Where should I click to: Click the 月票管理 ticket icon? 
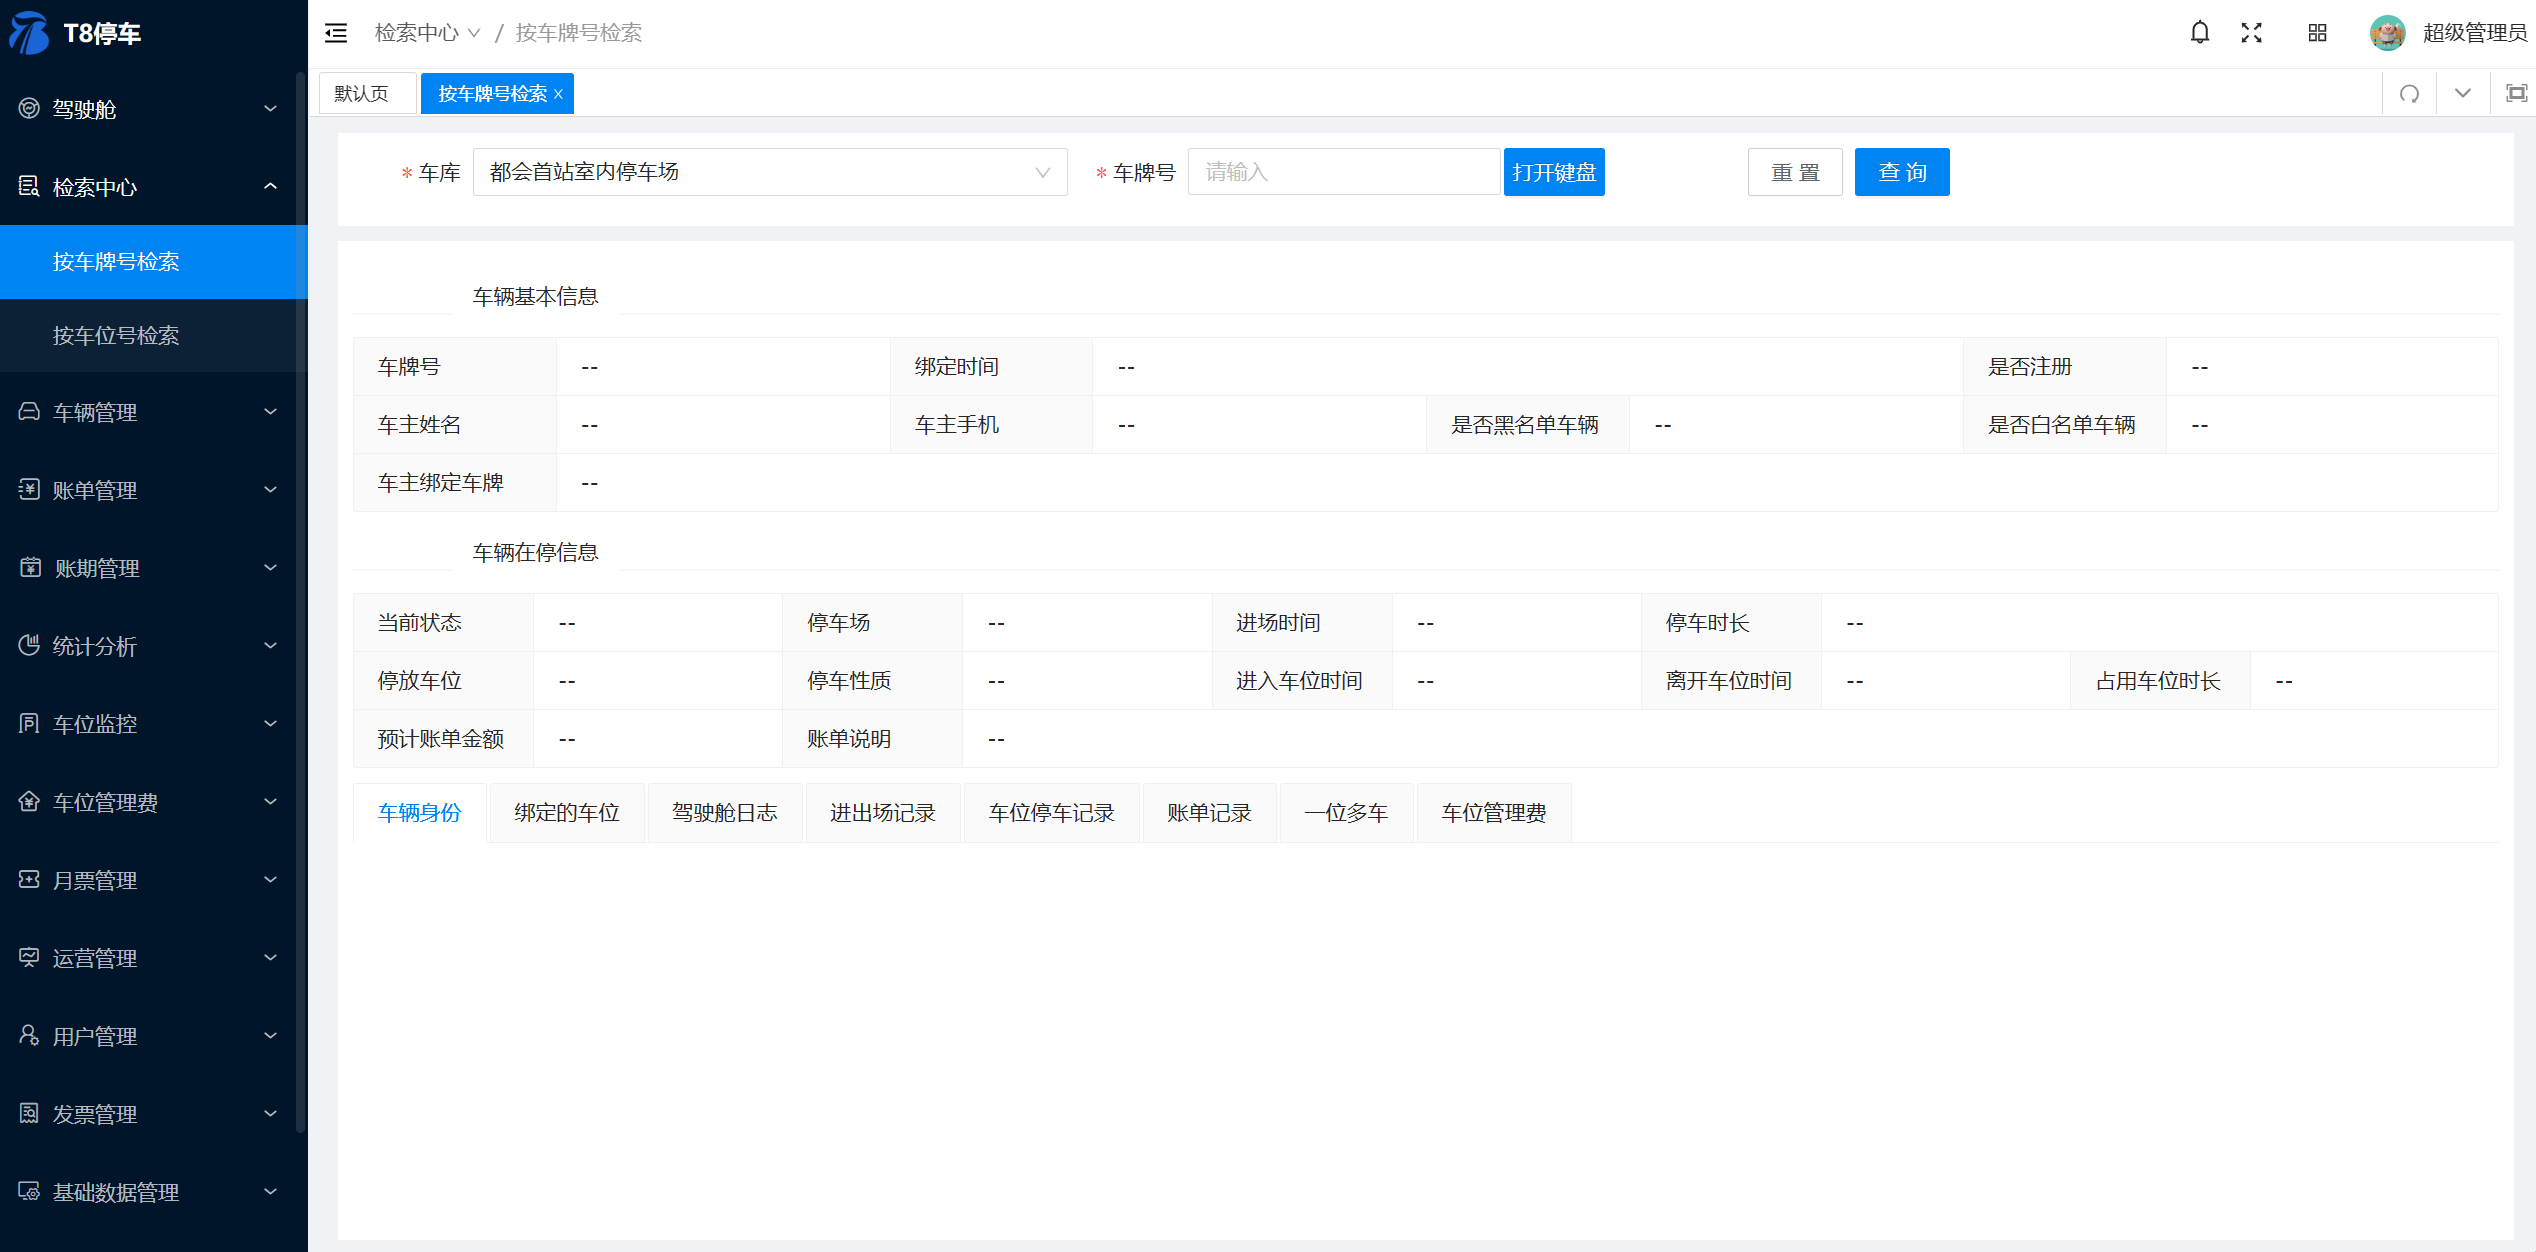29,879
